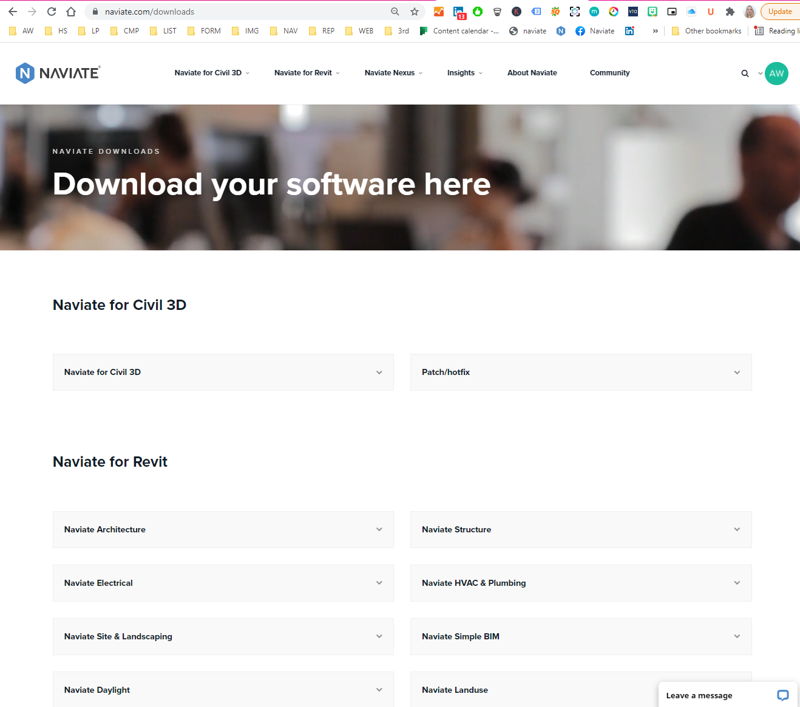
Task: Open the NAV bookmark folder
Action: tap(284, 31)
